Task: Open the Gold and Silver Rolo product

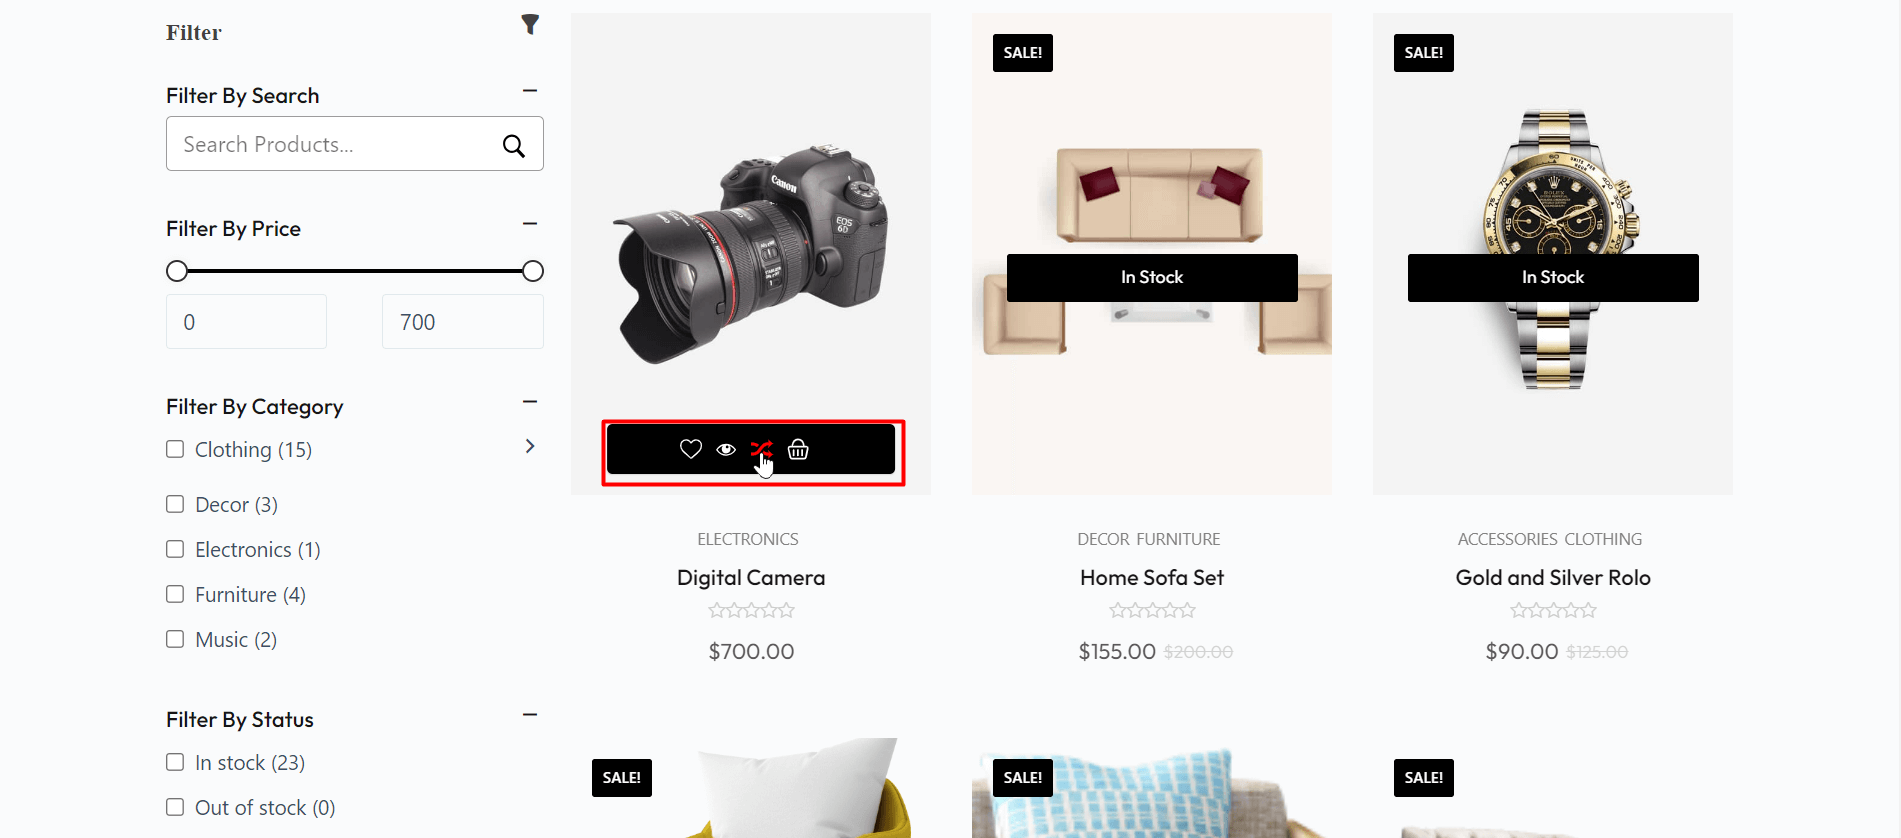Action: point(1553,578)
